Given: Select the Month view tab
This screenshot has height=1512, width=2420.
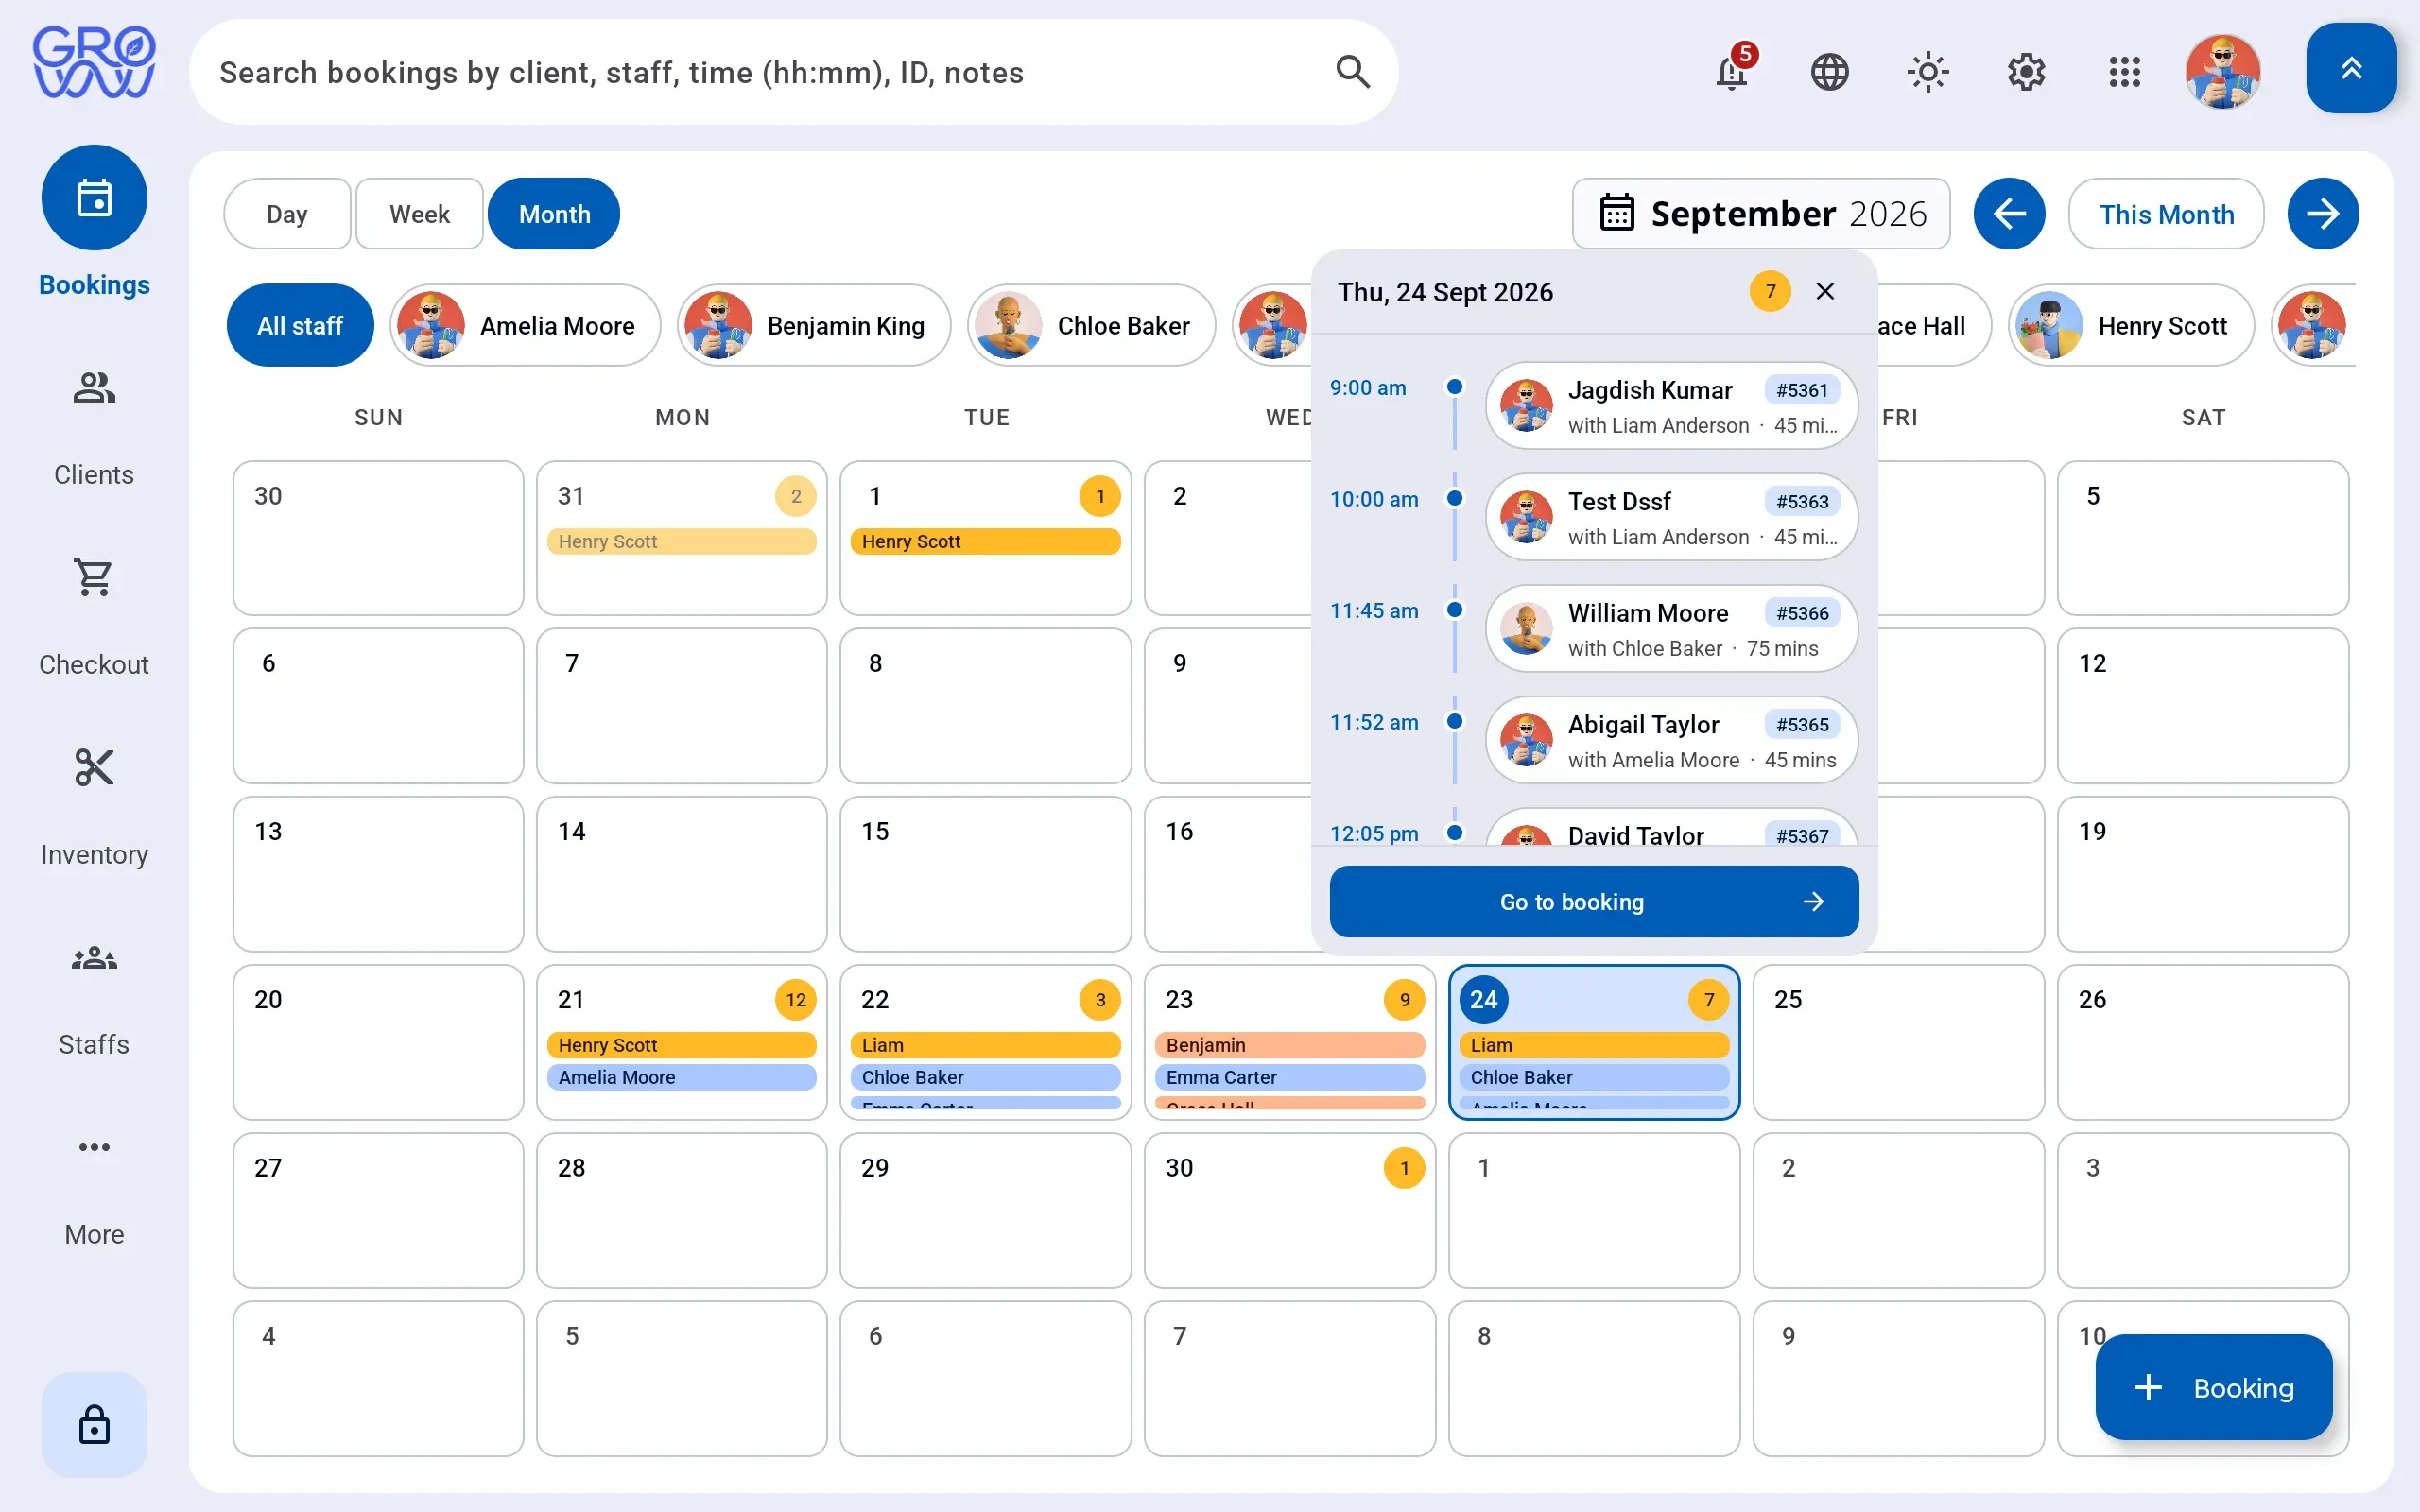Looking at the screenshot, I should coord(554,214).
